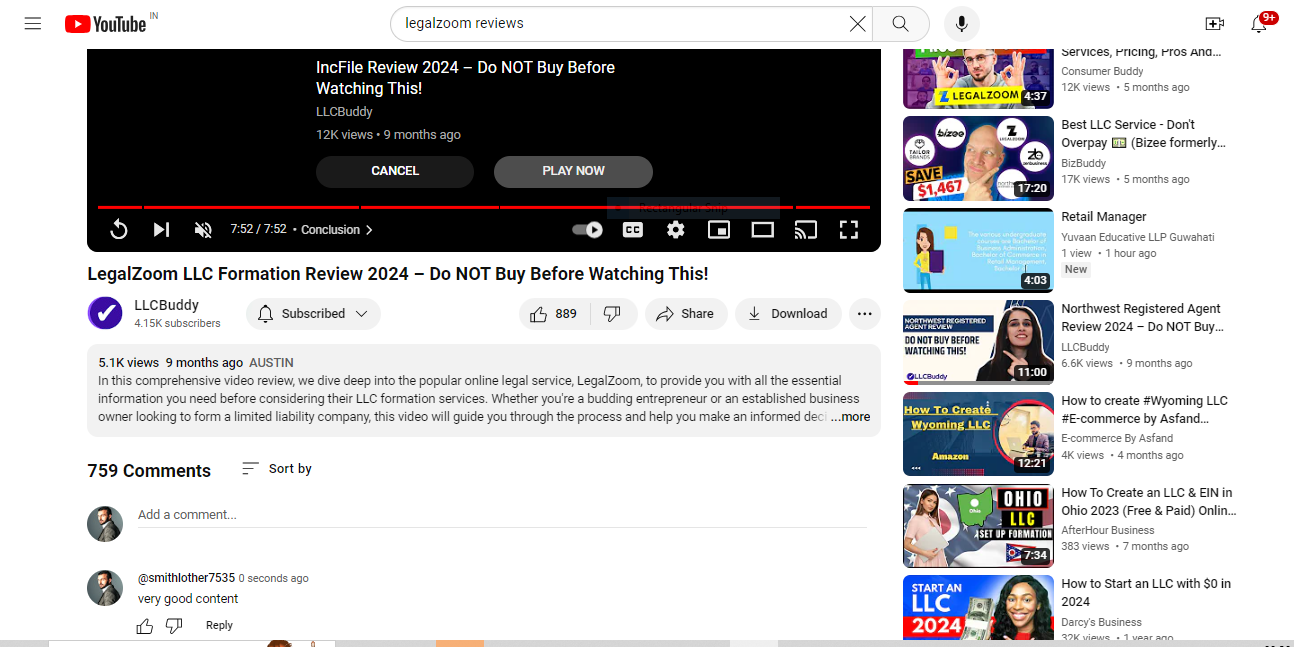1294x647 pixels.
Task: Toggle closed captions CC
Action: point(633,230)
